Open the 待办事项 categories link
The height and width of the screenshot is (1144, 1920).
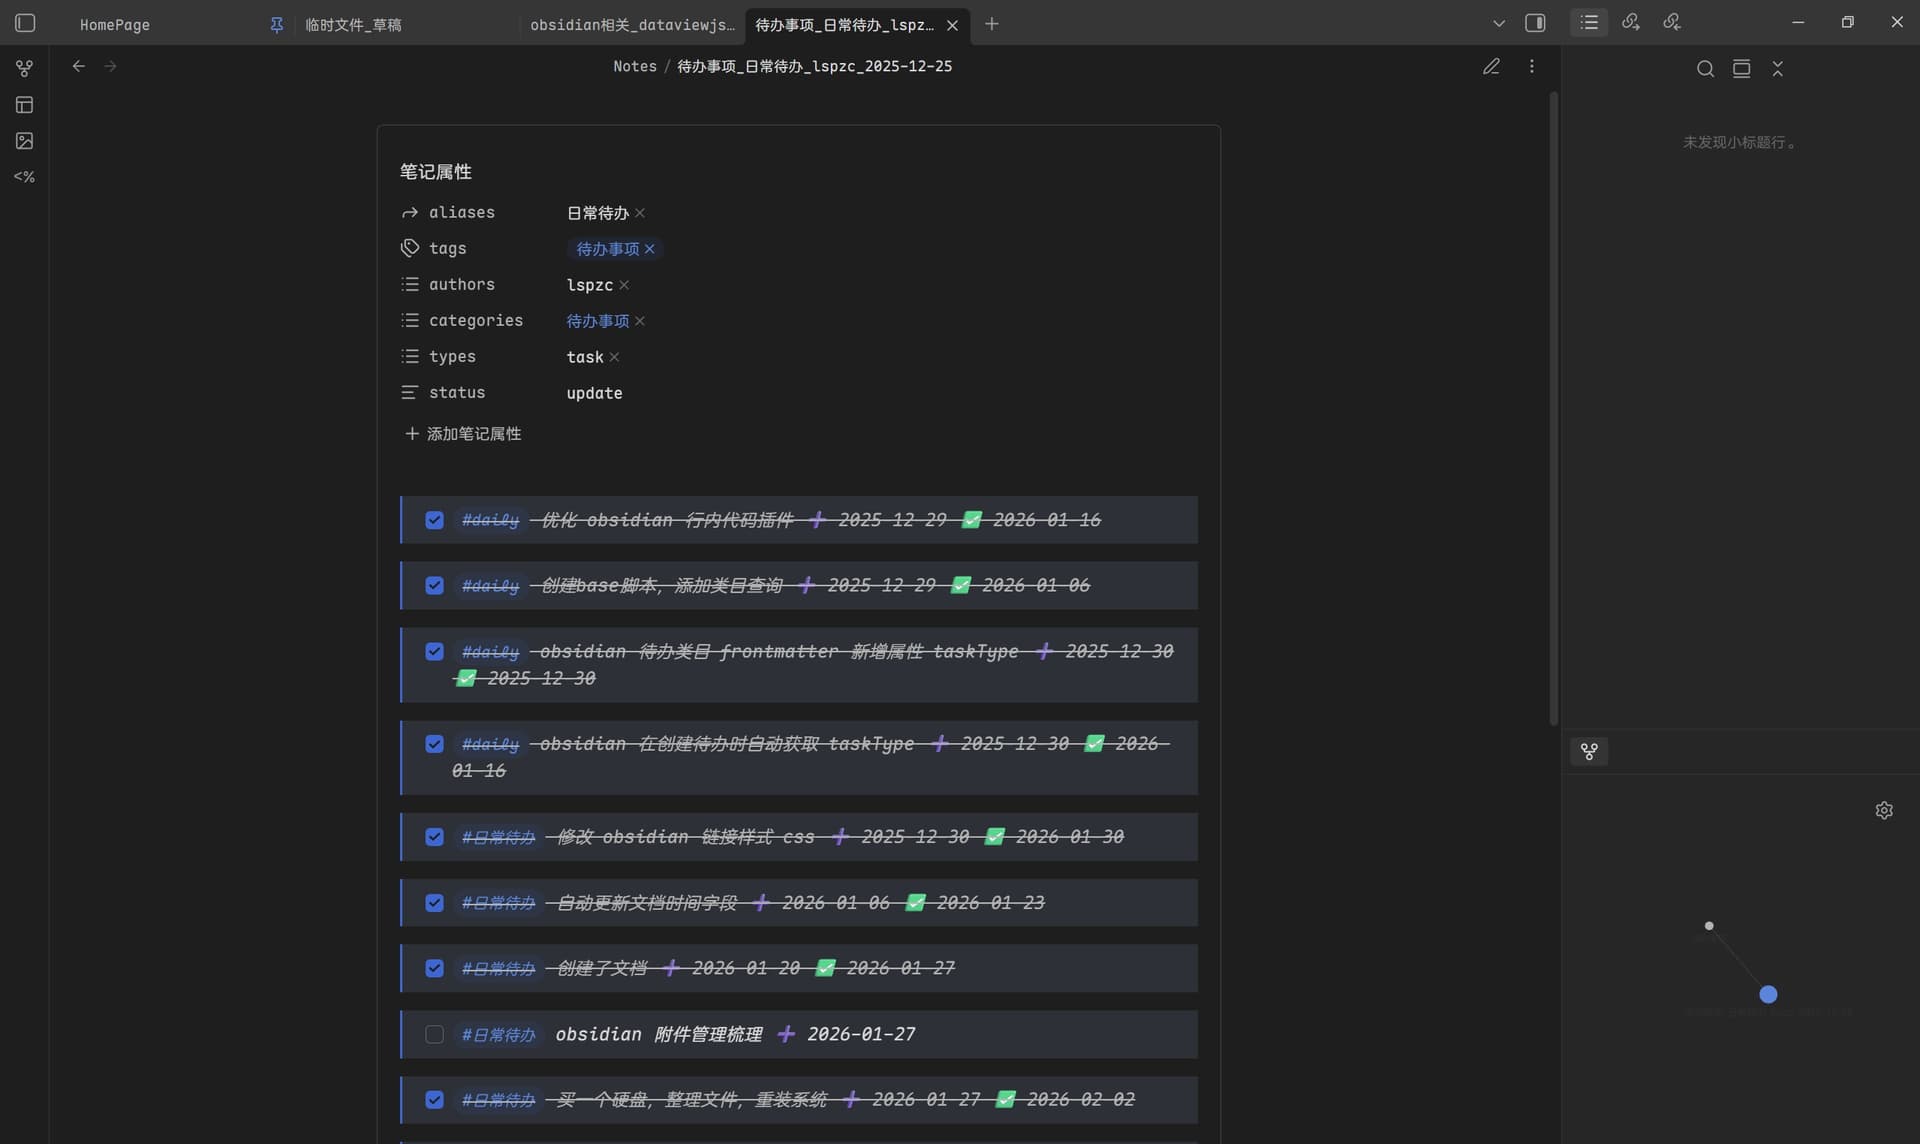597,321
